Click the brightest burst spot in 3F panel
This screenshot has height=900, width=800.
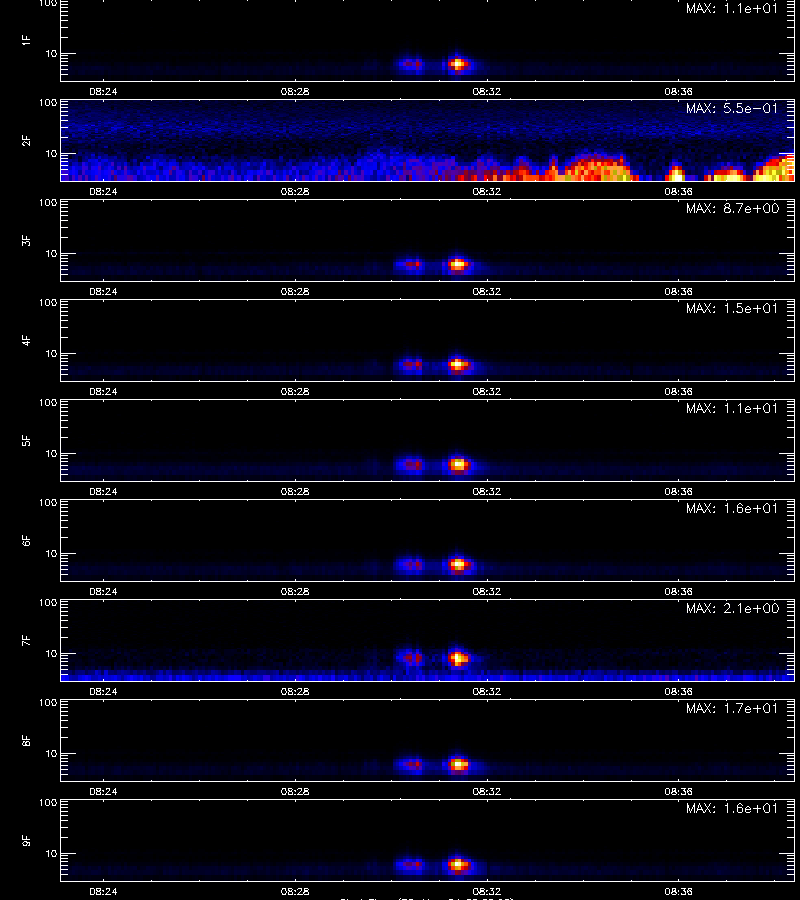(x=458, y=265)
